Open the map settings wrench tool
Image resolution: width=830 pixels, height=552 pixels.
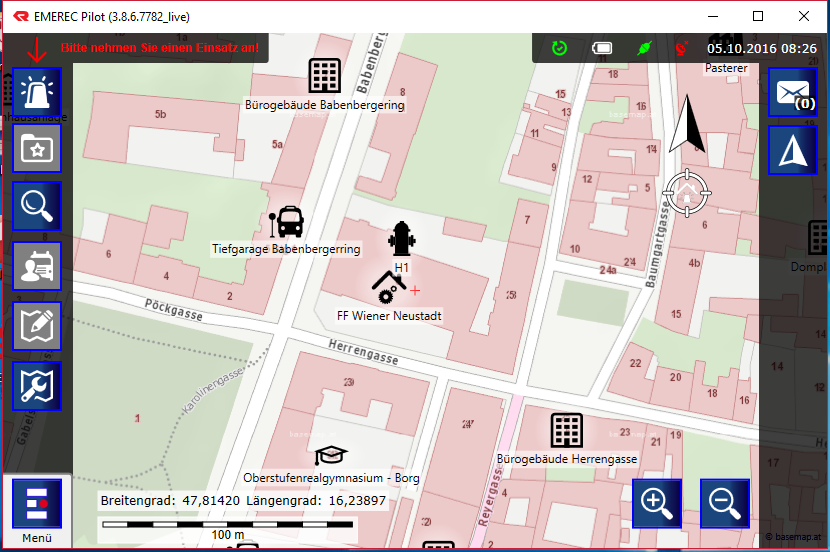point(37,386)
